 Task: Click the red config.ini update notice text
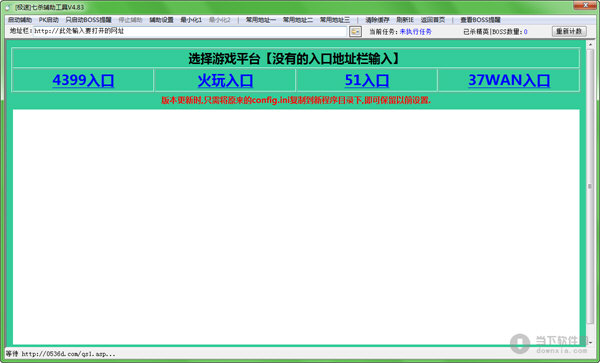[x=296, y=100]
